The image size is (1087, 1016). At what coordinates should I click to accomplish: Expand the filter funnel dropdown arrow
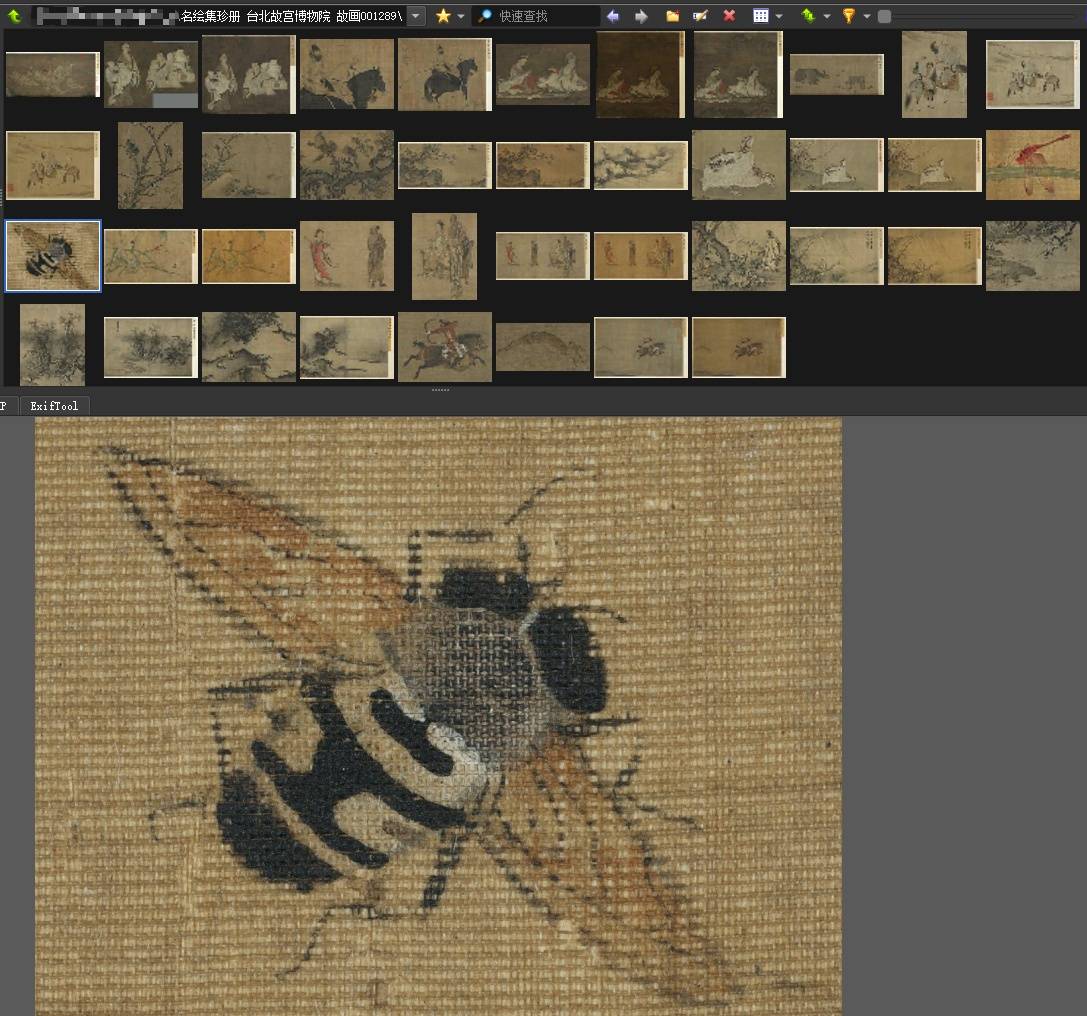(865, 15)
